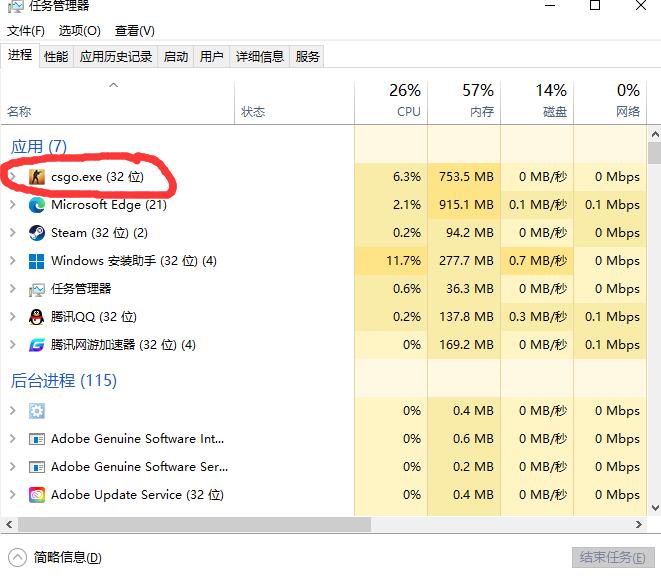Click csgo.exe memory value 753.5 MB
Image resolution: width=661 pixels, height=579 pixels.
466,177
